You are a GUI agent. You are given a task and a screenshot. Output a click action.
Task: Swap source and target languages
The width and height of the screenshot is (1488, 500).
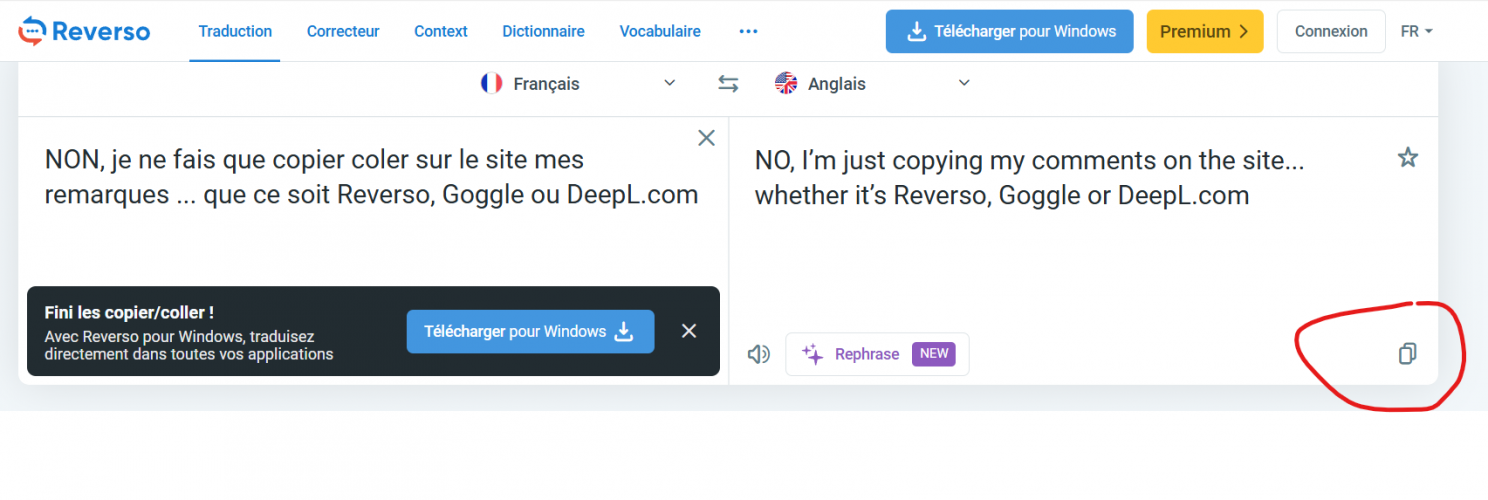click(x=728, y=84)
